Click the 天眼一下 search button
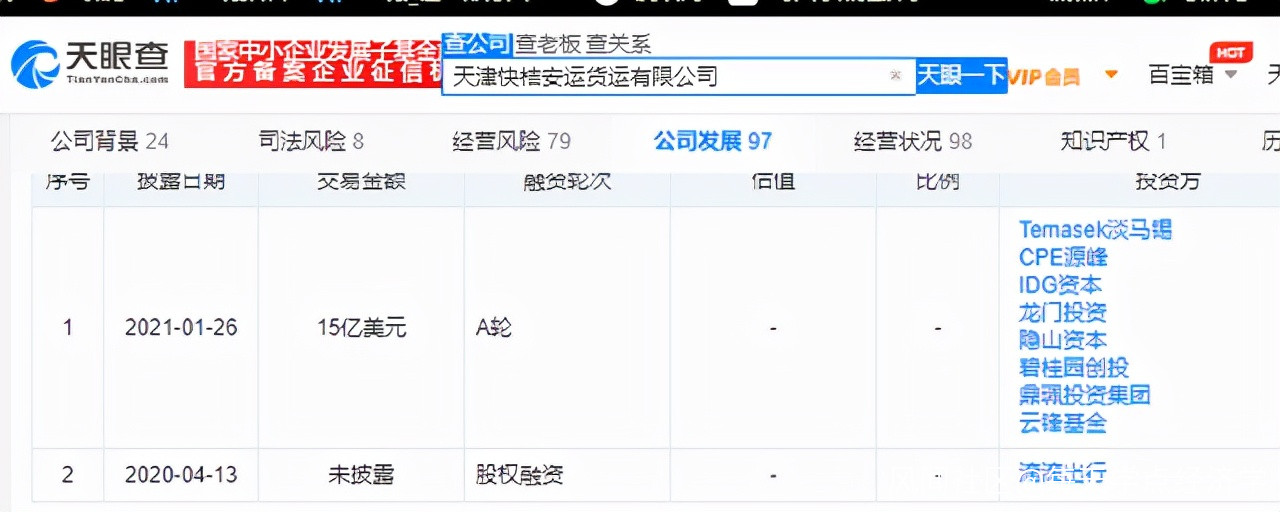The height and width of the screenshot is (512, 1280). pos(961,75)
